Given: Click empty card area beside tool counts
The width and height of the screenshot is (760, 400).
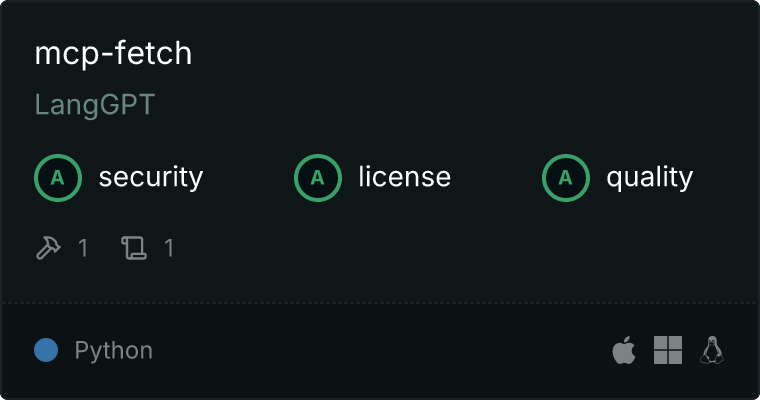Looking at the screenshot, I should [x=436, y=248].
